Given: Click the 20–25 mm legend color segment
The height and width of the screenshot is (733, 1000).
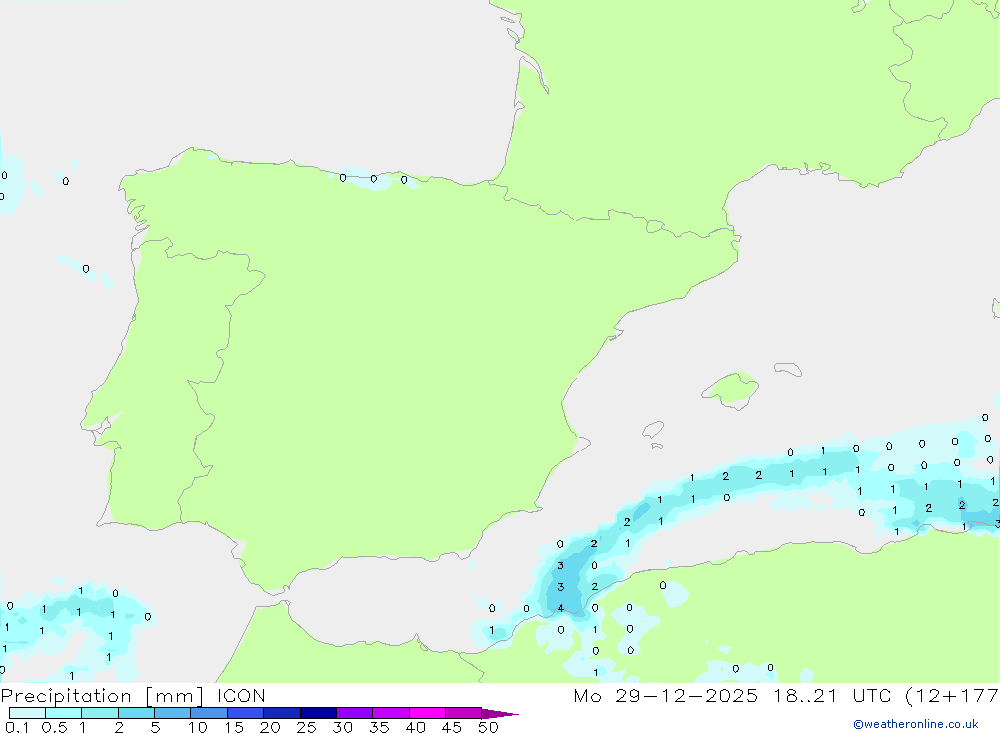Looking at the screenshot, I should pos(281,713).
